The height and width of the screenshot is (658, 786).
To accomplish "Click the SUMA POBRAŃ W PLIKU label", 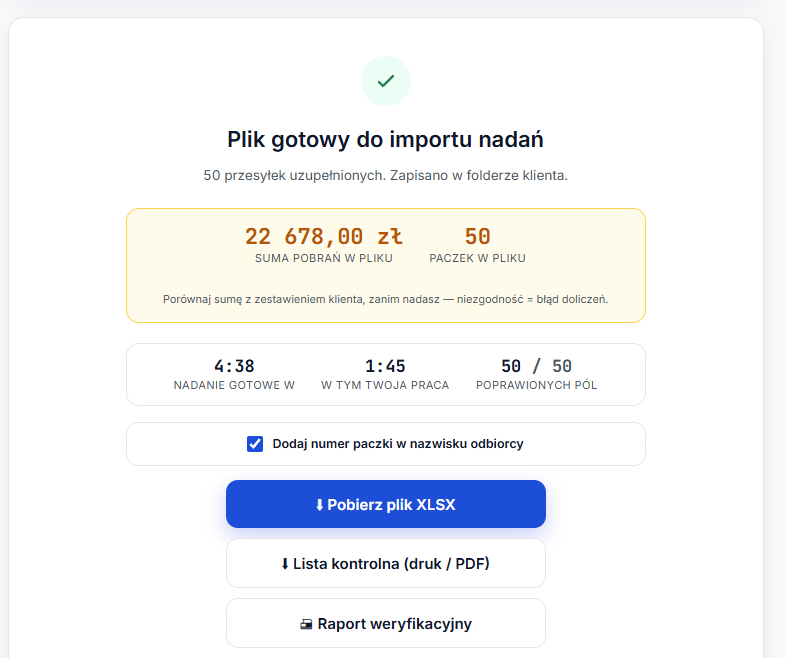I will (324, 258).
